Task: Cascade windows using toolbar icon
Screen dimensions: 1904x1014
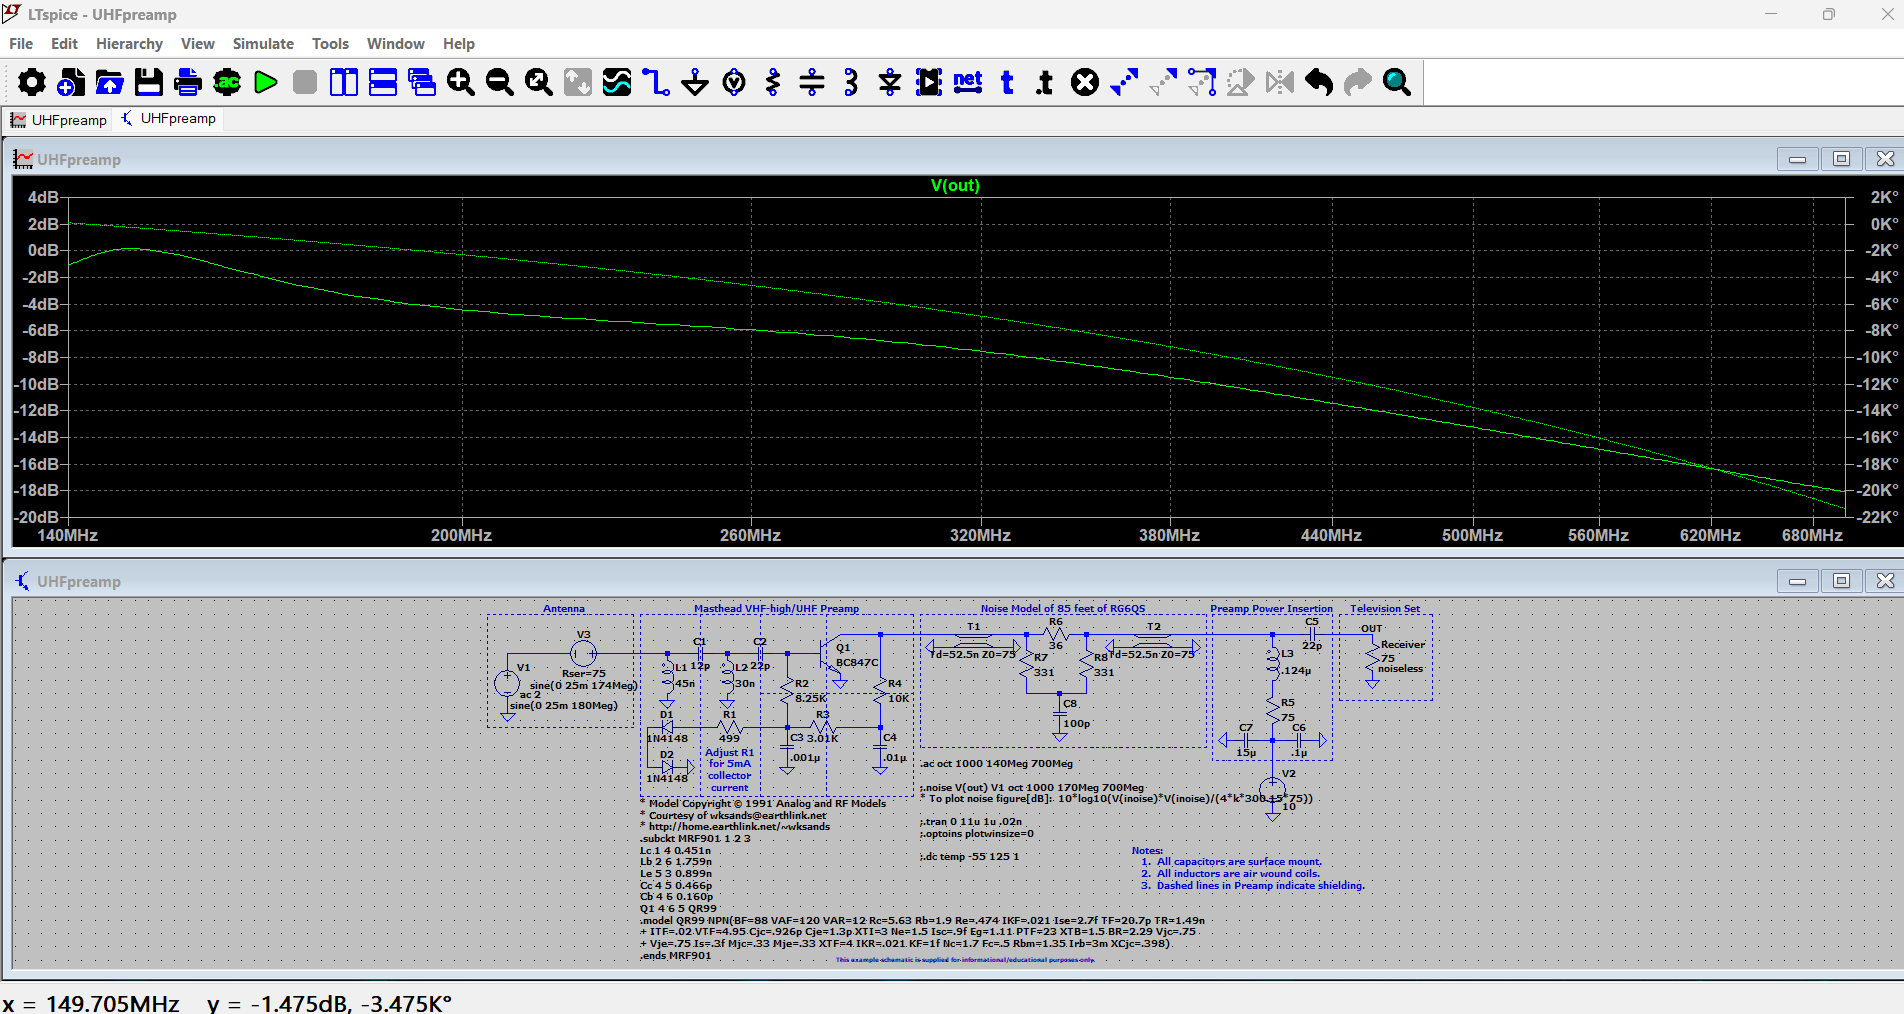Action: pyautogui.click(x=422, y=82)
